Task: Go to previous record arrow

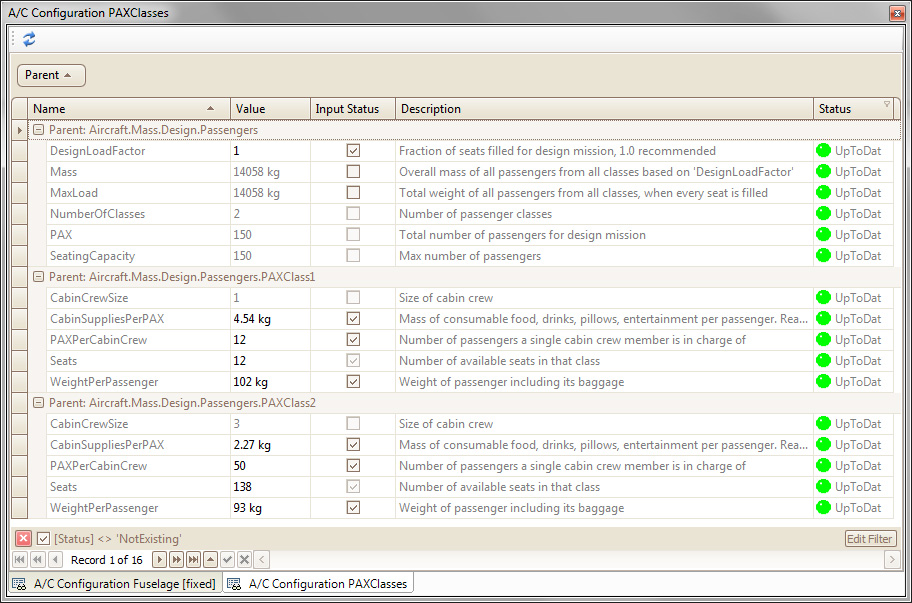Action: click(55, 559)
